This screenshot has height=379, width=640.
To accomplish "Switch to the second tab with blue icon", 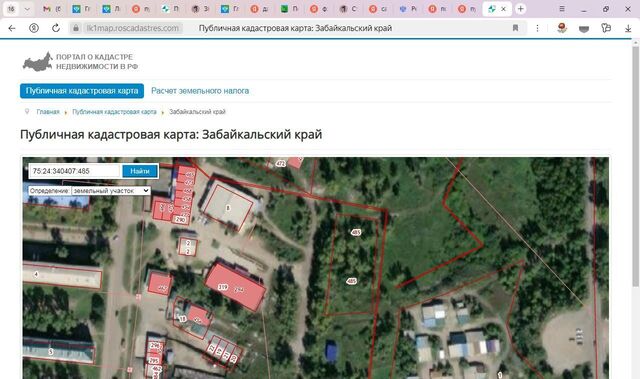I will (x=111, y=9).
